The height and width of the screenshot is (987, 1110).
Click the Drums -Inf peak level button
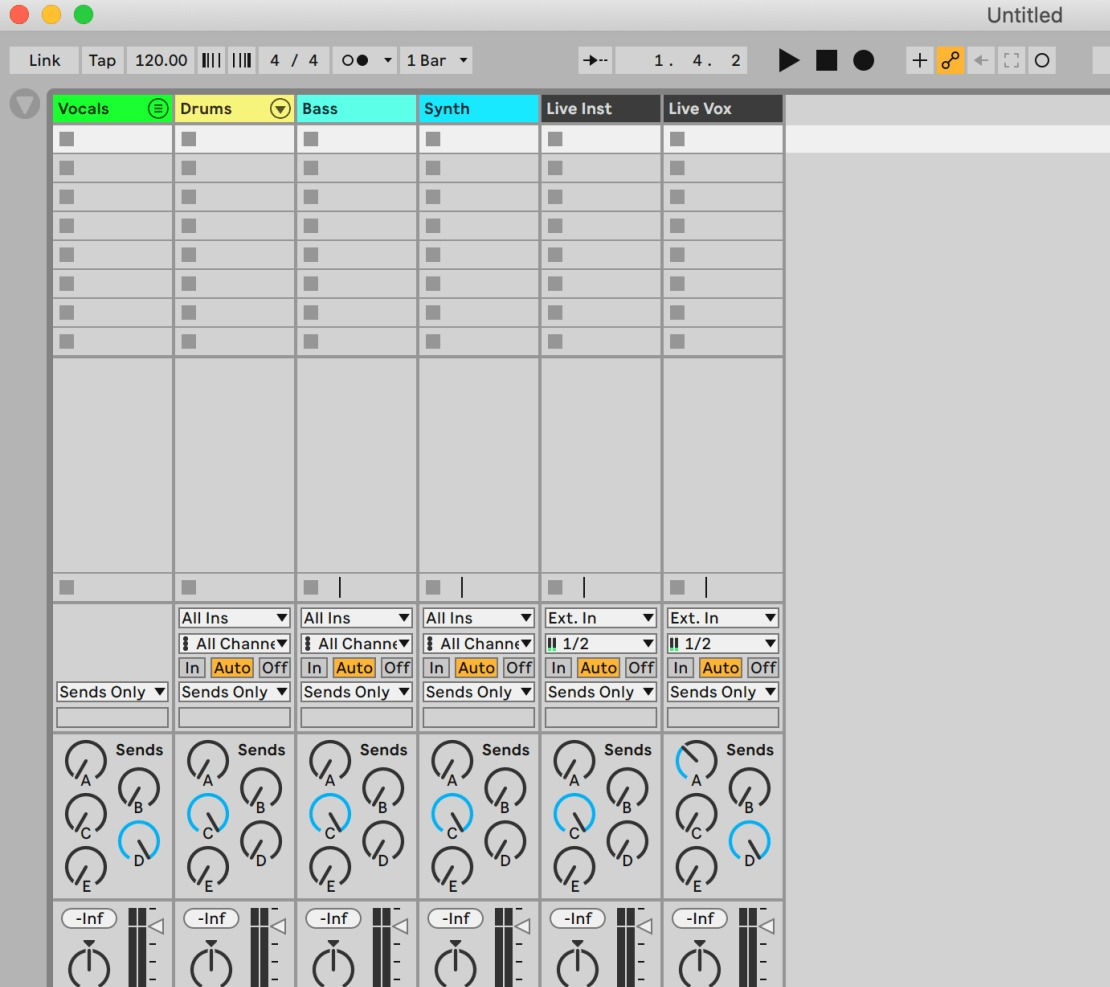[x=211, y=918]
